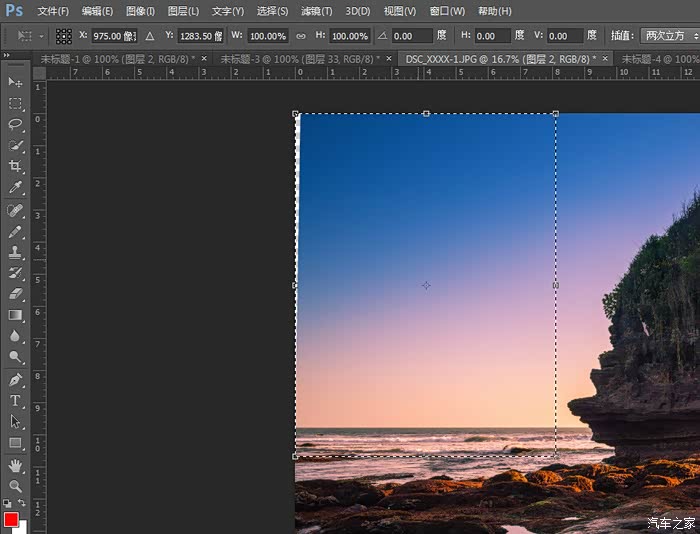Screen dimensions: 700x534
Task: Open the 滤镜(T) menu
Action: (317, 11)
